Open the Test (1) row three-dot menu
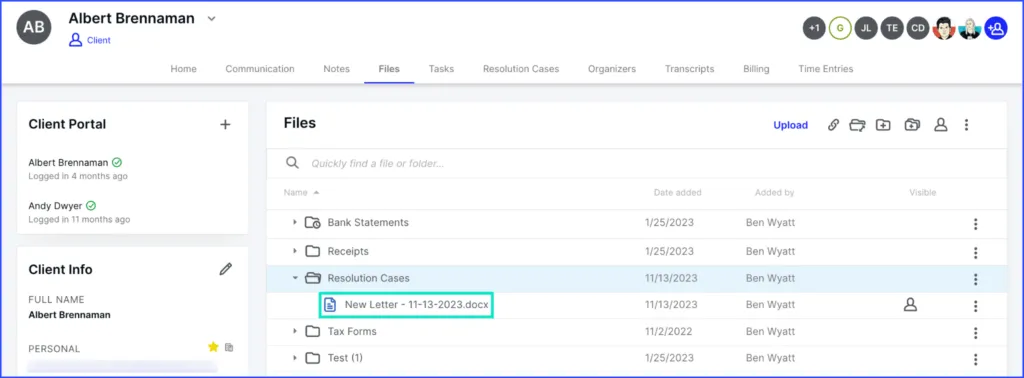This screenshot has width=1024, height=378. click(976, 360)
